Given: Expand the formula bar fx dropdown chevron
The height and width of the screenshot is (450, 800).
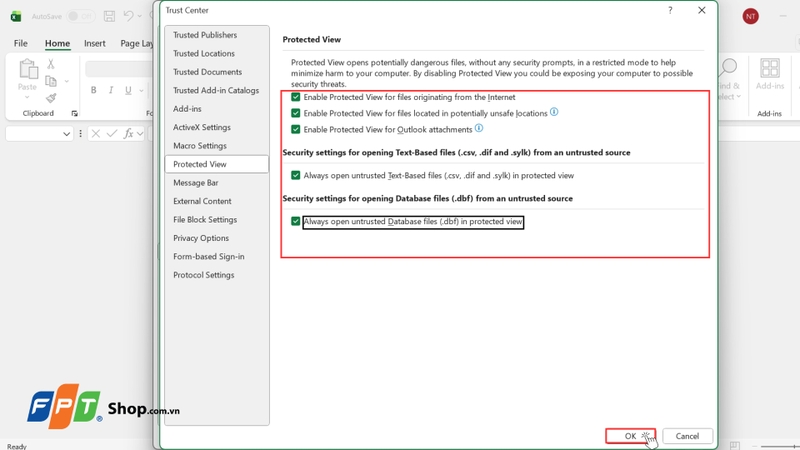Looking at the screenshot, I should [140, 134].
